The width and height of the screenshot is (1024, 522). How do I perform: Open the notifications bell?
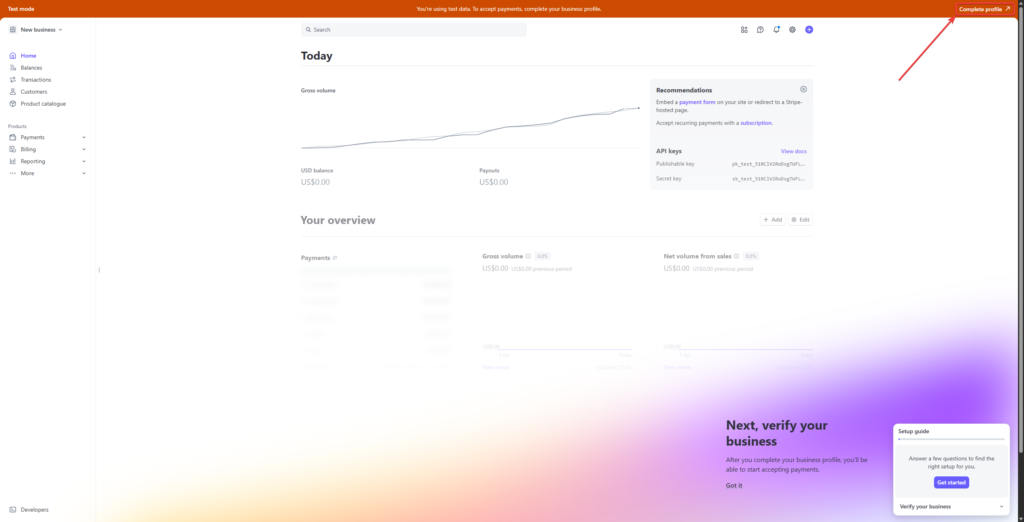coord(776,30)
